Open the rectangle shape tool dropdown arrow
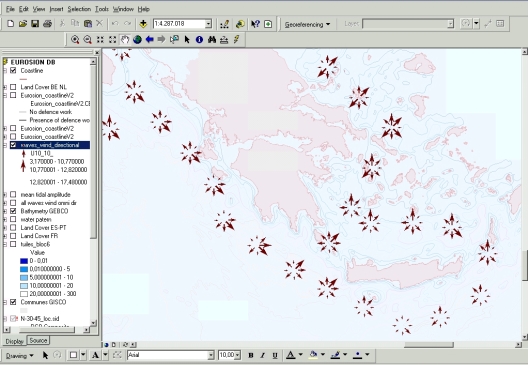 (83, 355)
